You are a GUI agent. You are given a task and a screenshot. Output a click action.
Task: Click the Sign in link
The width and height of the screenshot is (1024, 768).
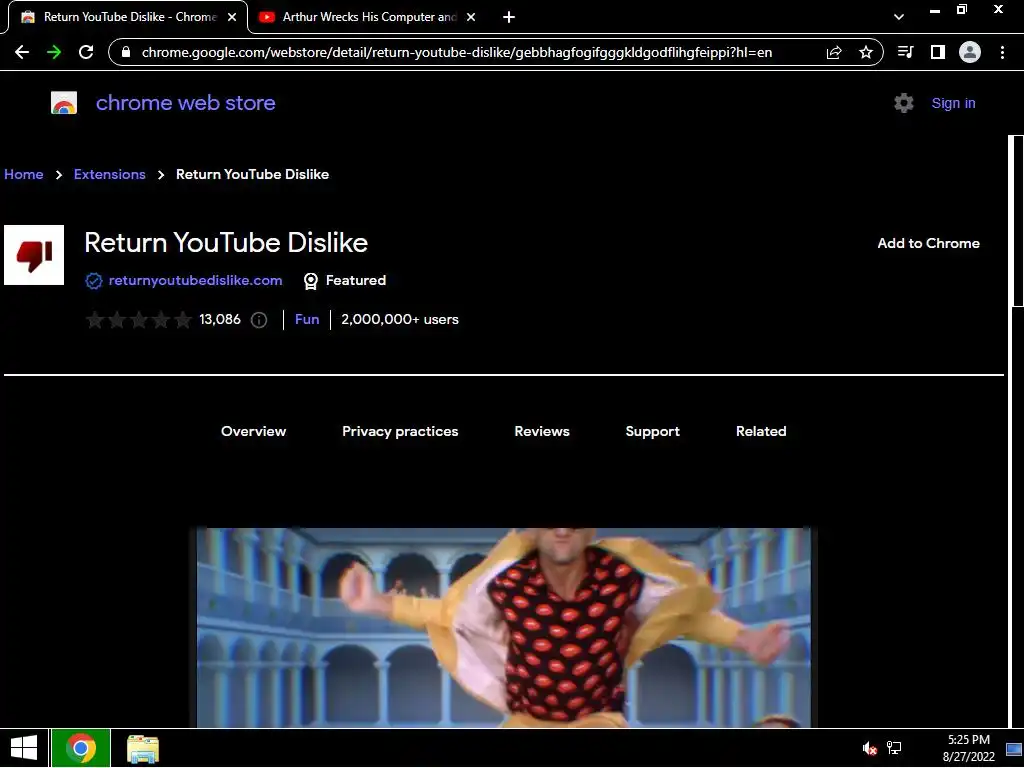click(953, 103)
